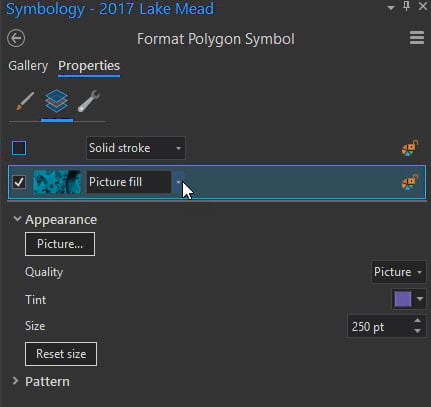The width and height of the screenshot is (431, 407).
Task: Select the Layers stack tab icon
Action: [57, 101]
